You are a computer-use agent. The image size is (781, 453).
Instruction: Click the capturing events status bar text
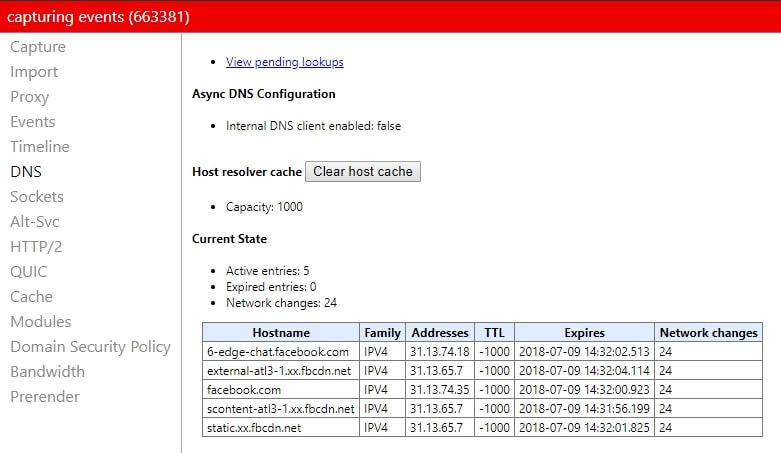pyautogui.click(x=98, y=17)
